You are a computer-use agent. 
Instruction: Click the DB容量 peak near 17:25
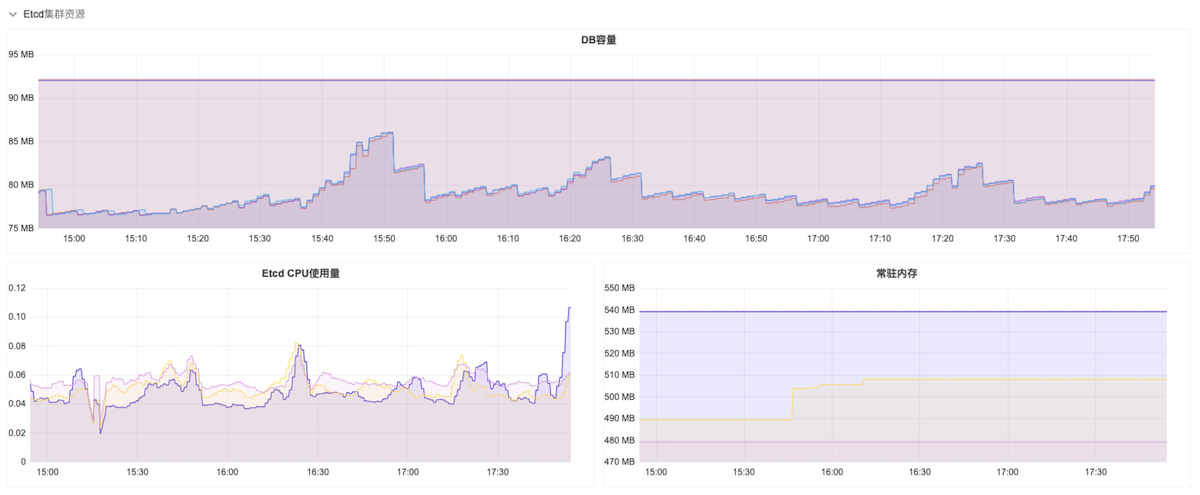pyautogui.click(x=978, y=164)
